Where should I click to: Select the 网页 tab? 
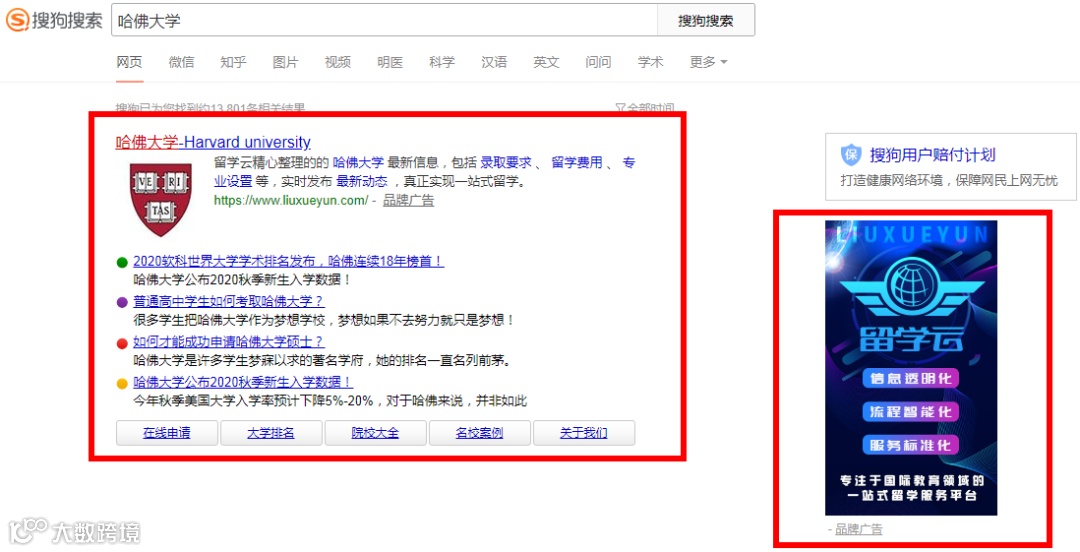pos(129,62)
